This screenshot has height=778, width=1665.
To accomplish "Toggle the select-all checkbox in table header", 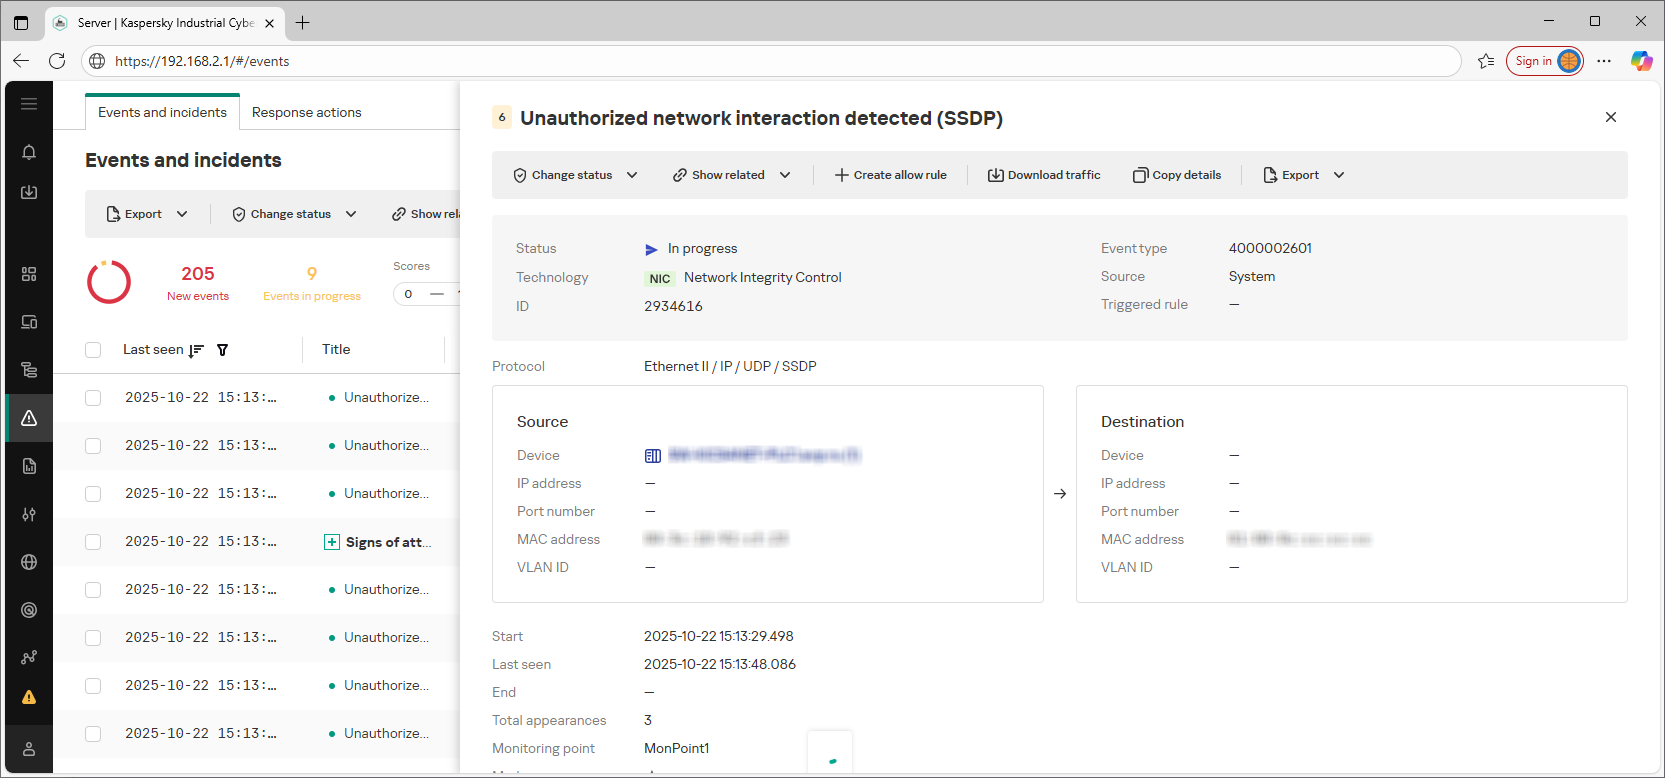I will [93, 350].
